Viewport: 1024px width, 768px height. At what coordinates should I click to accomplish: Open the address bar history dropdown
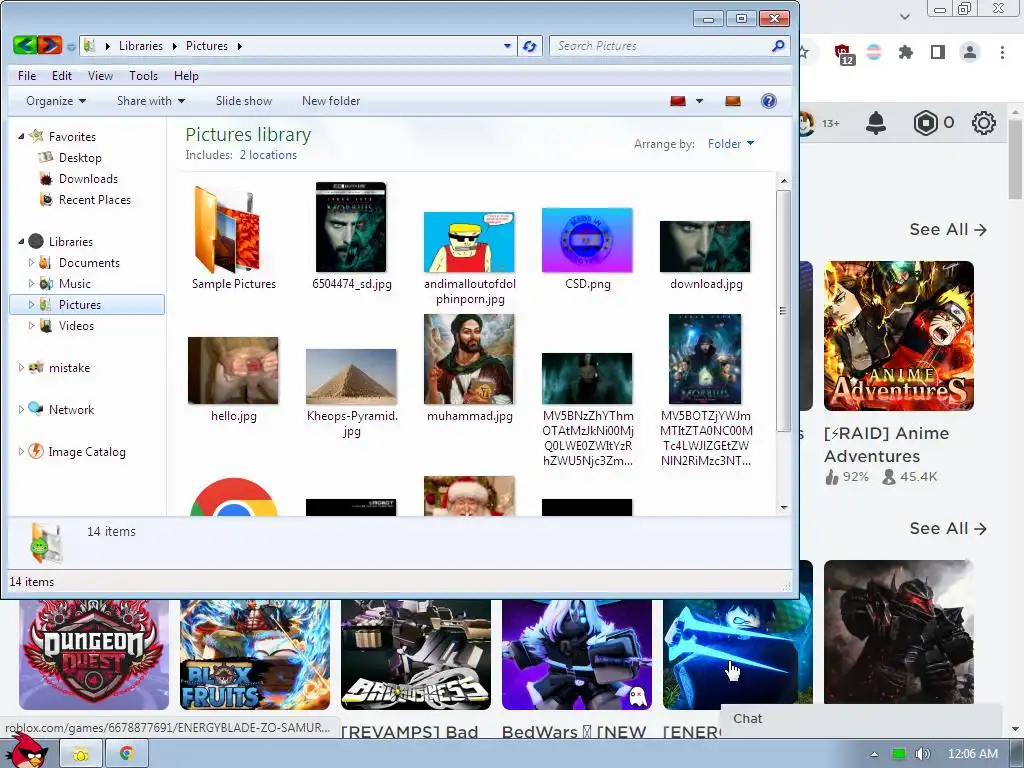tap(507, 46)
